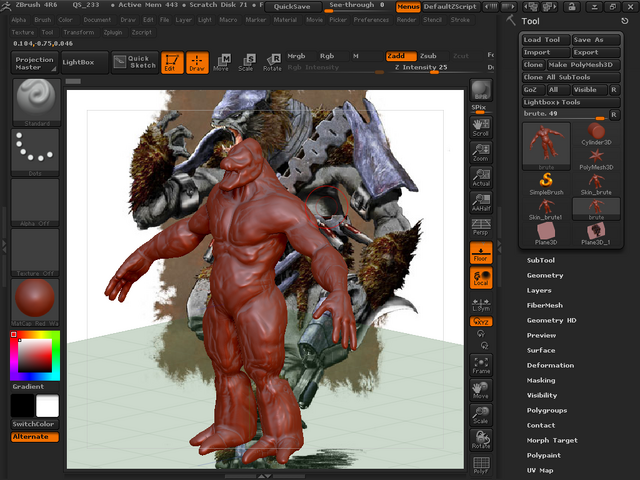Expand the Morph Target section
This screenshot has height=480, width=640.
coord(552,440)
